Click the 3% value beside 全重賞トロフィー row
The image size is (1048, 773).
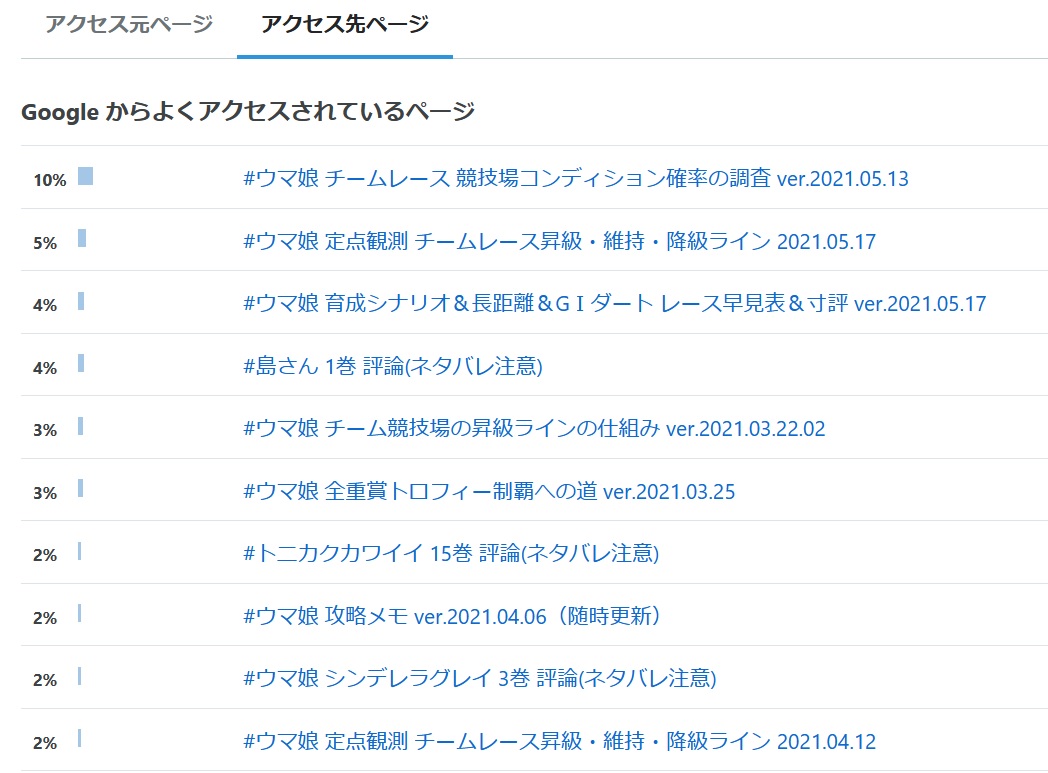coord(45,493)
